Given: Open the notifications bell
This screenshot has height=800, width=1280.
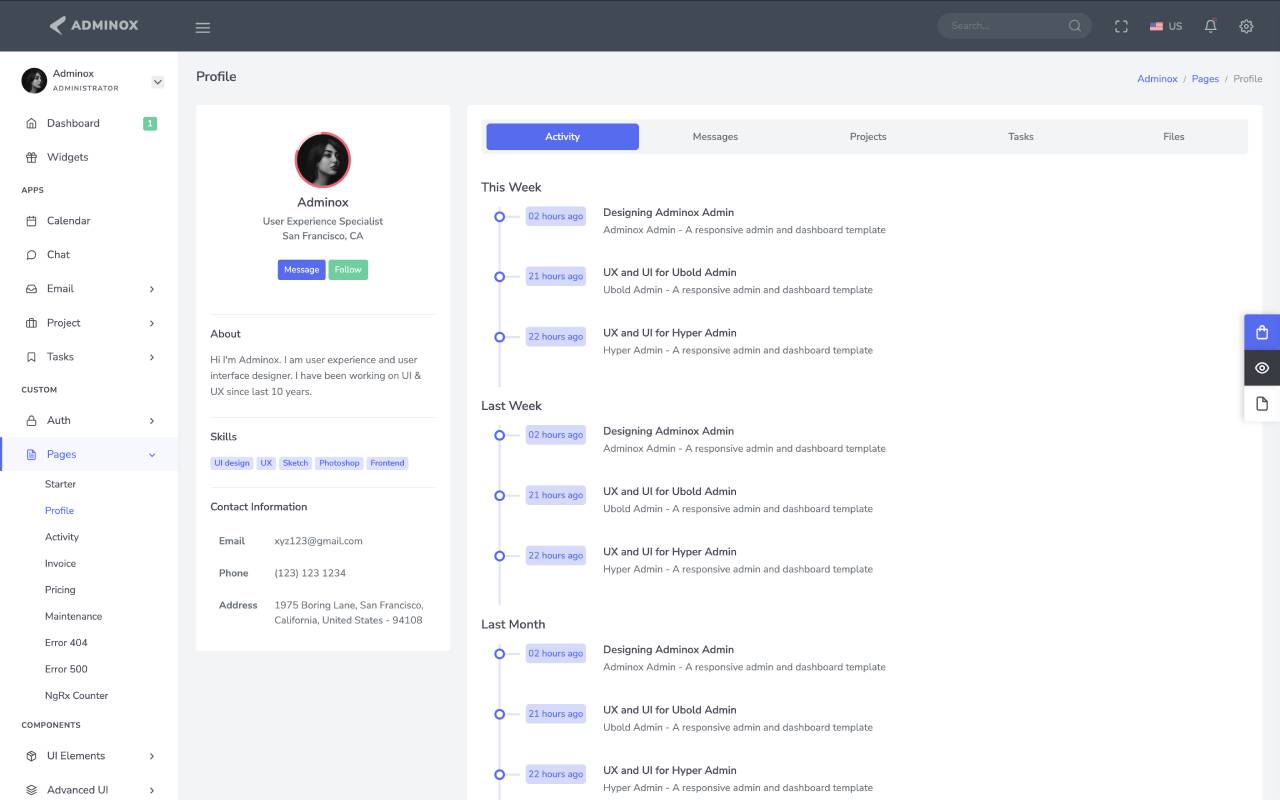Looking at the screenshot, I should coord(1211,26).
